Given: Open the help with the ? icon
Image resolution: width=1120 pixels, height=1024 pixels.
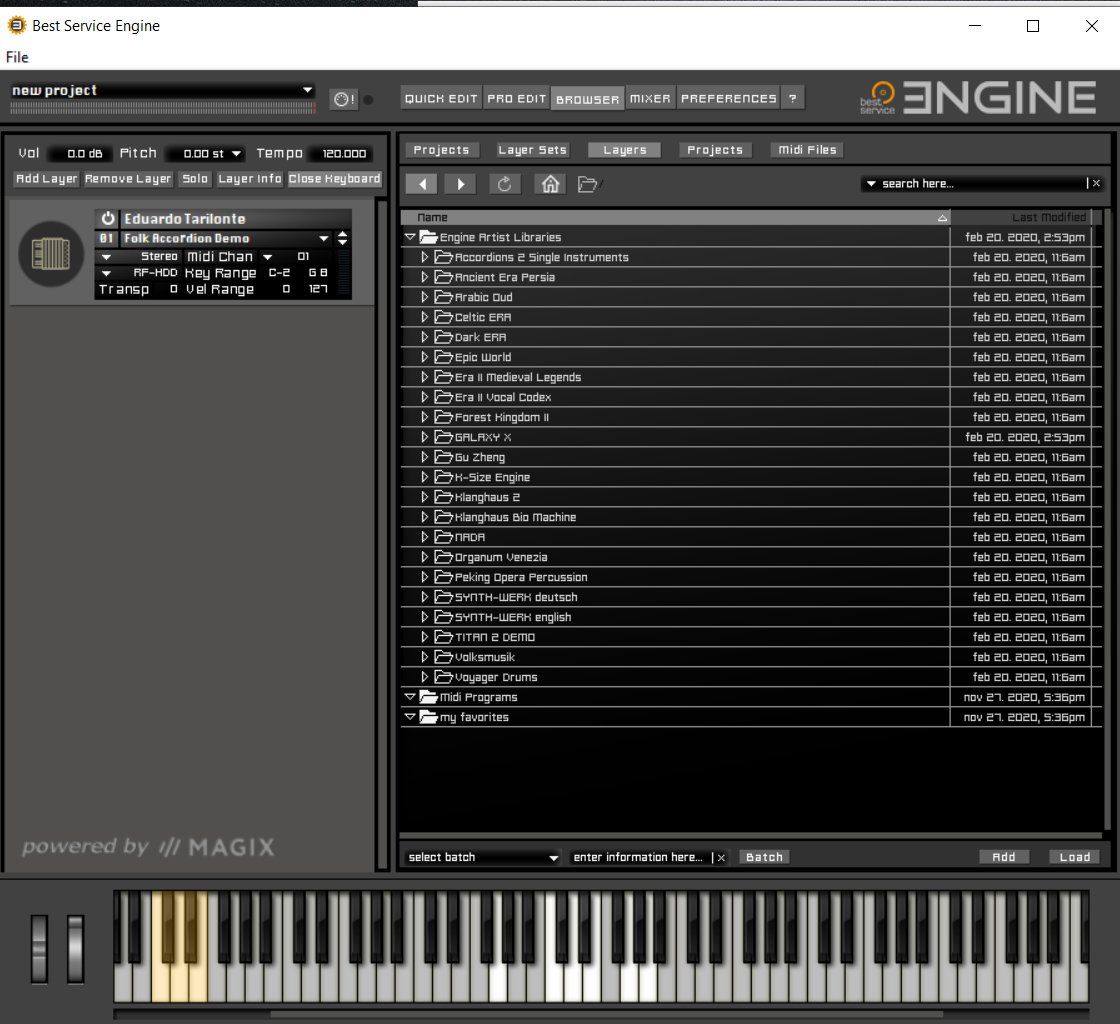Looking at the screenshot, I should [x=793, y=98].
